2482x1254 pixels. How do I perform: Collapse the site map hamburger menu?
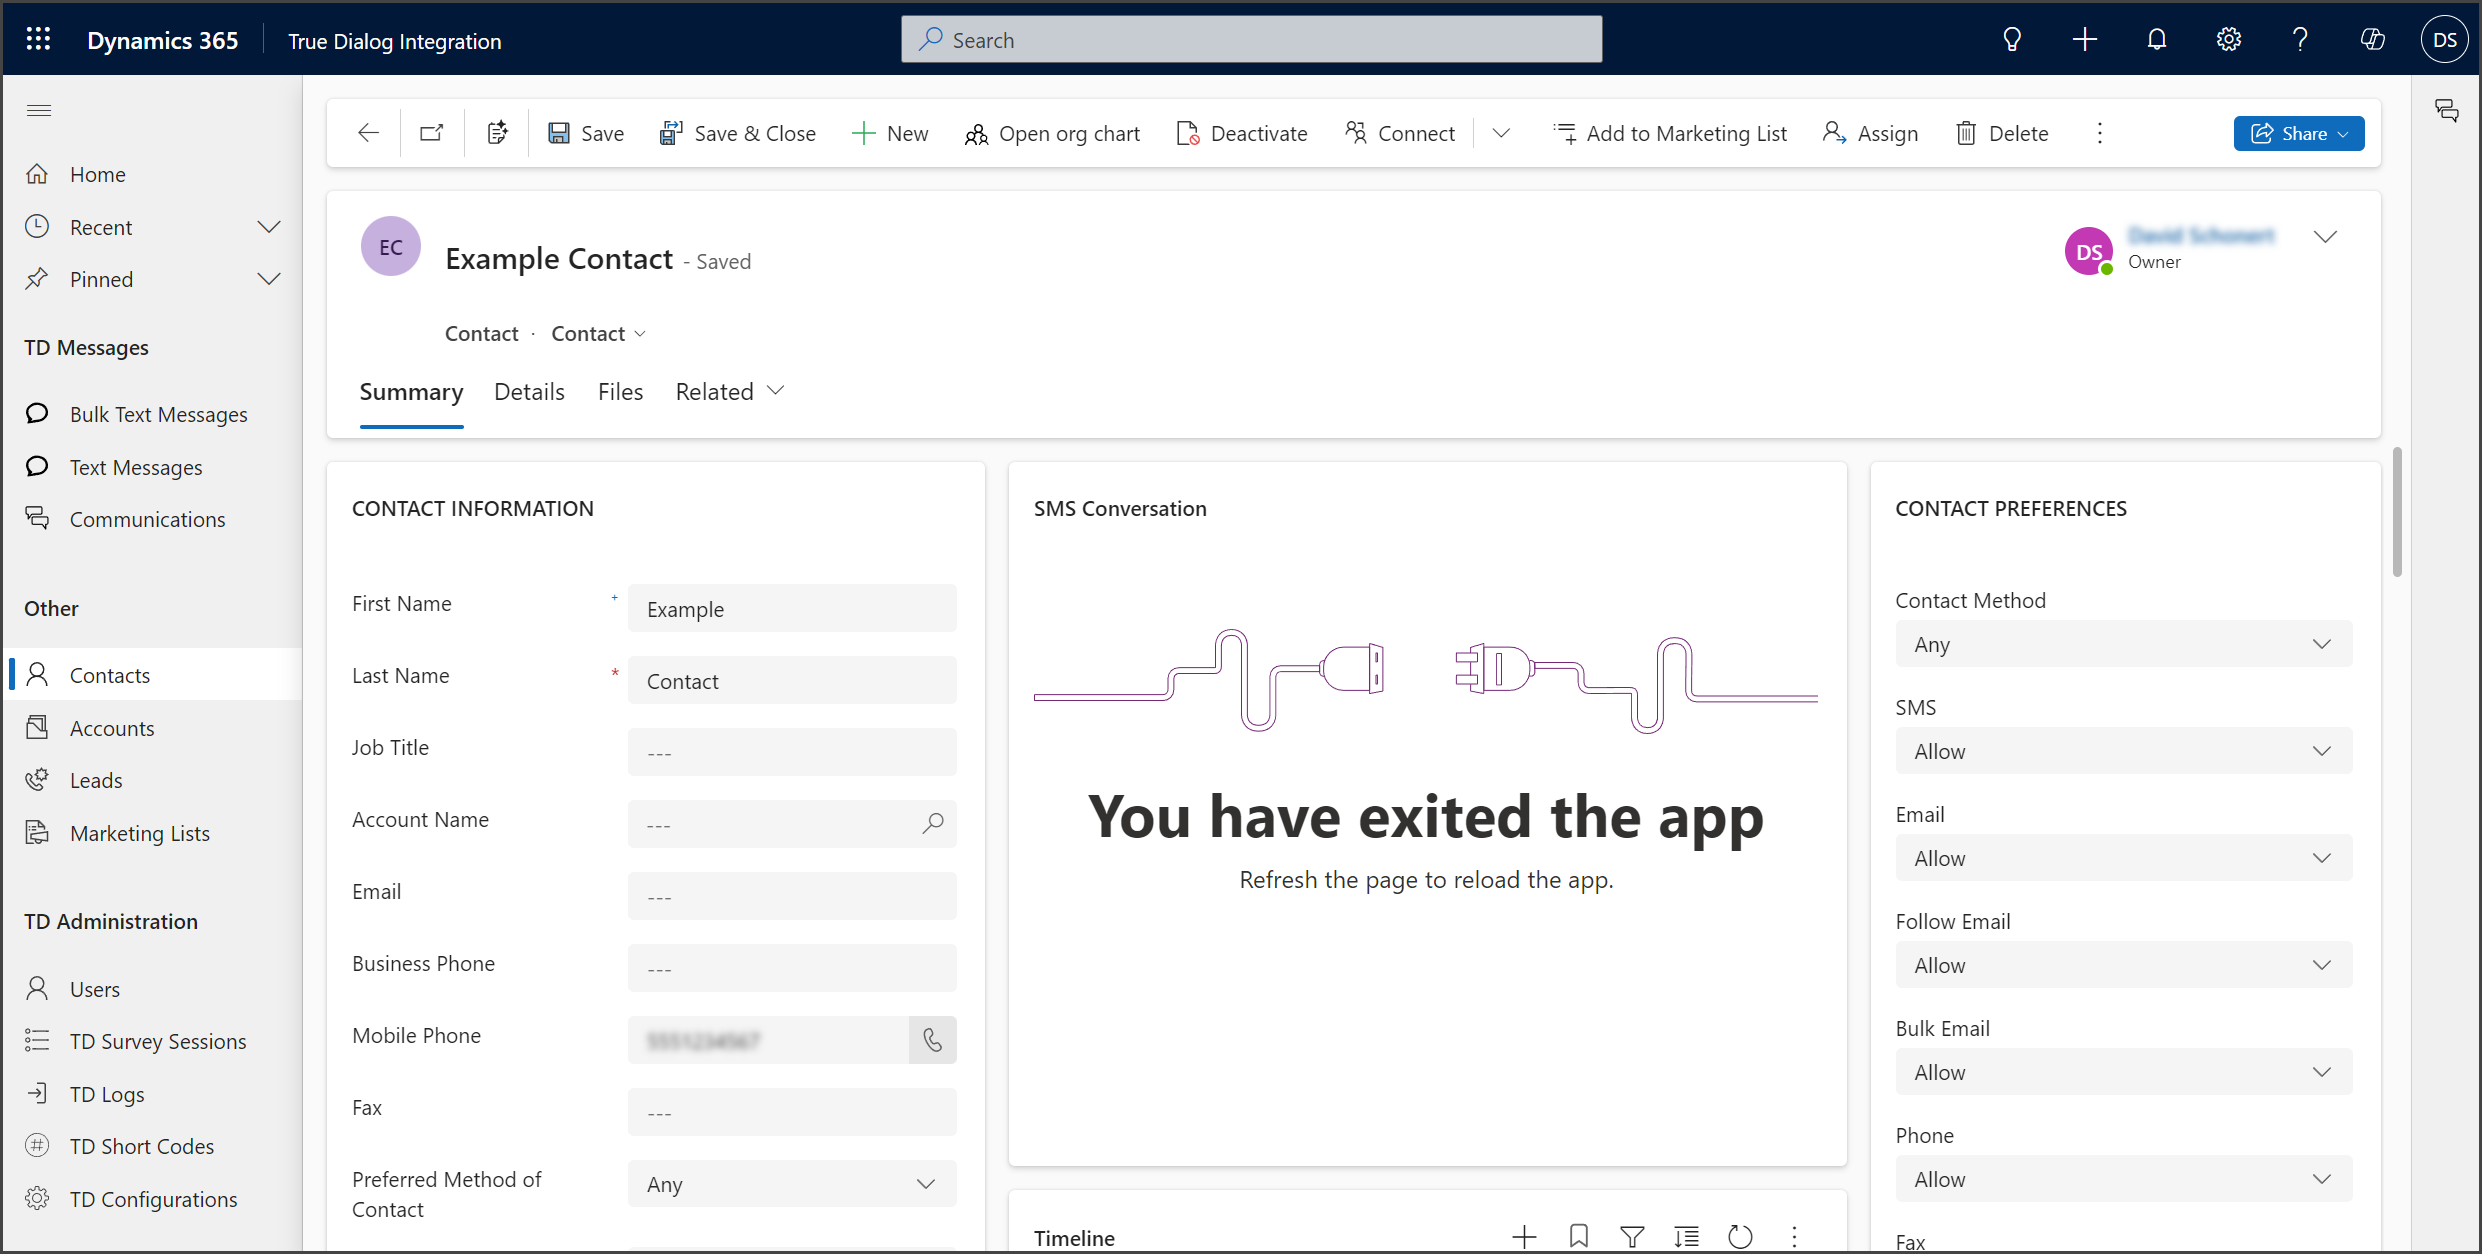pos(39,110)
